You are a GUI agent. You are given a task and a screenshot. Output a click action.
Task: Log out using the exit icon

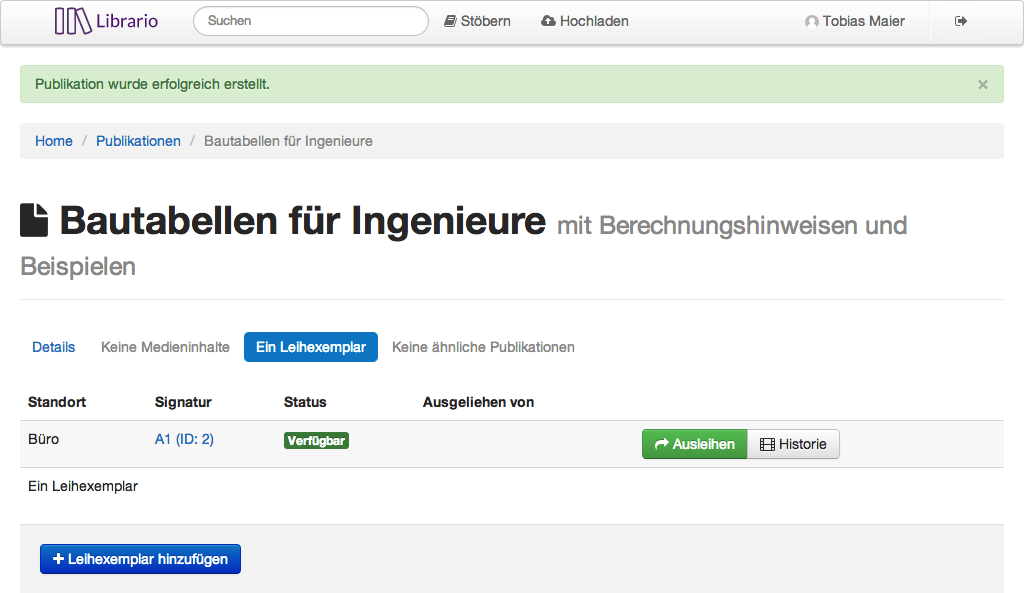click(x=960, y=20)
